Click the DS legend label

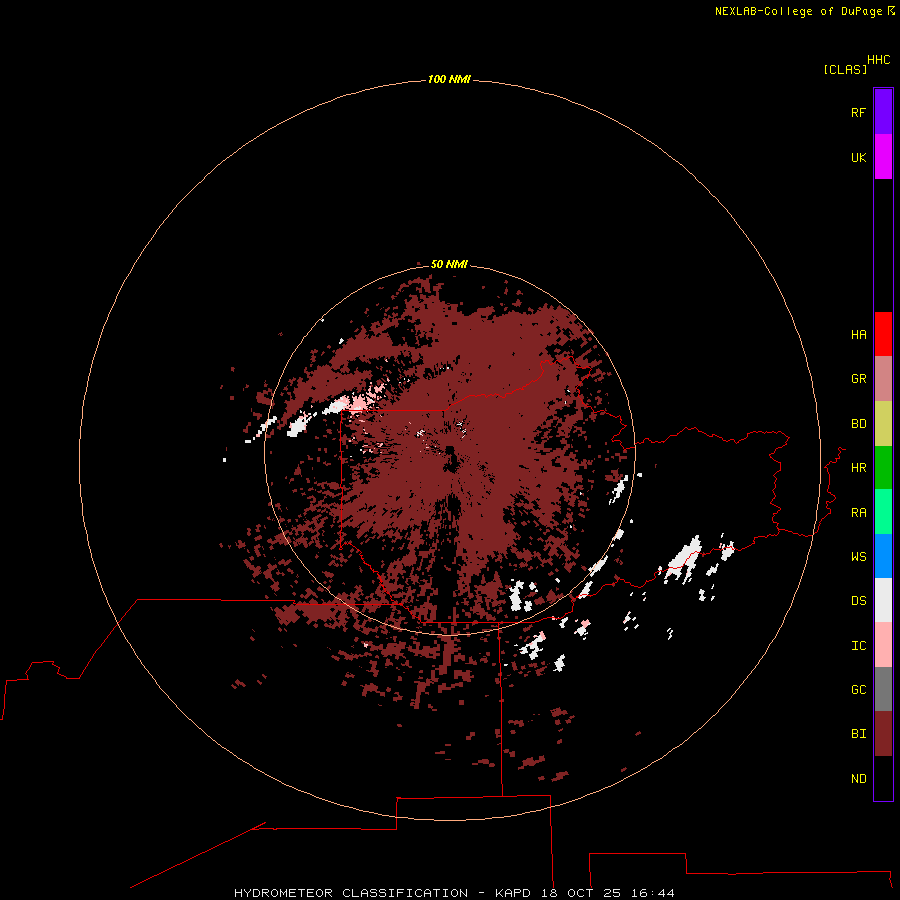tap(858, 601)
